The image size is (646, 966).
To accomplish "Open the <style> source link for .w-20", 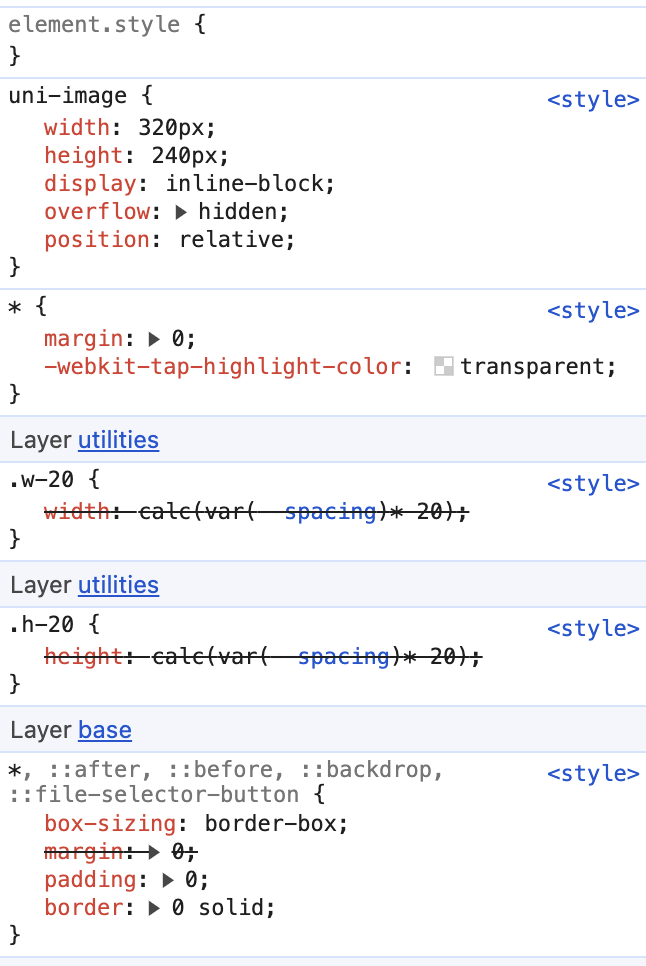I will point(593,484).
